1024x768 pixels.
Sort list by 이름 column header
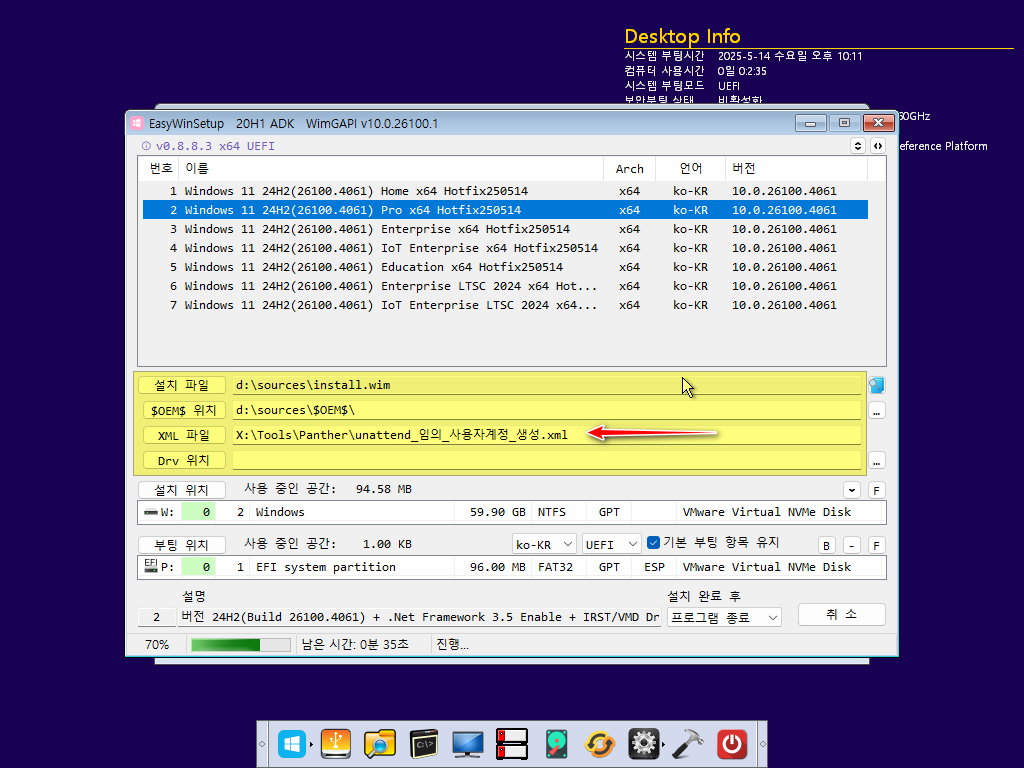pos(391,168)
